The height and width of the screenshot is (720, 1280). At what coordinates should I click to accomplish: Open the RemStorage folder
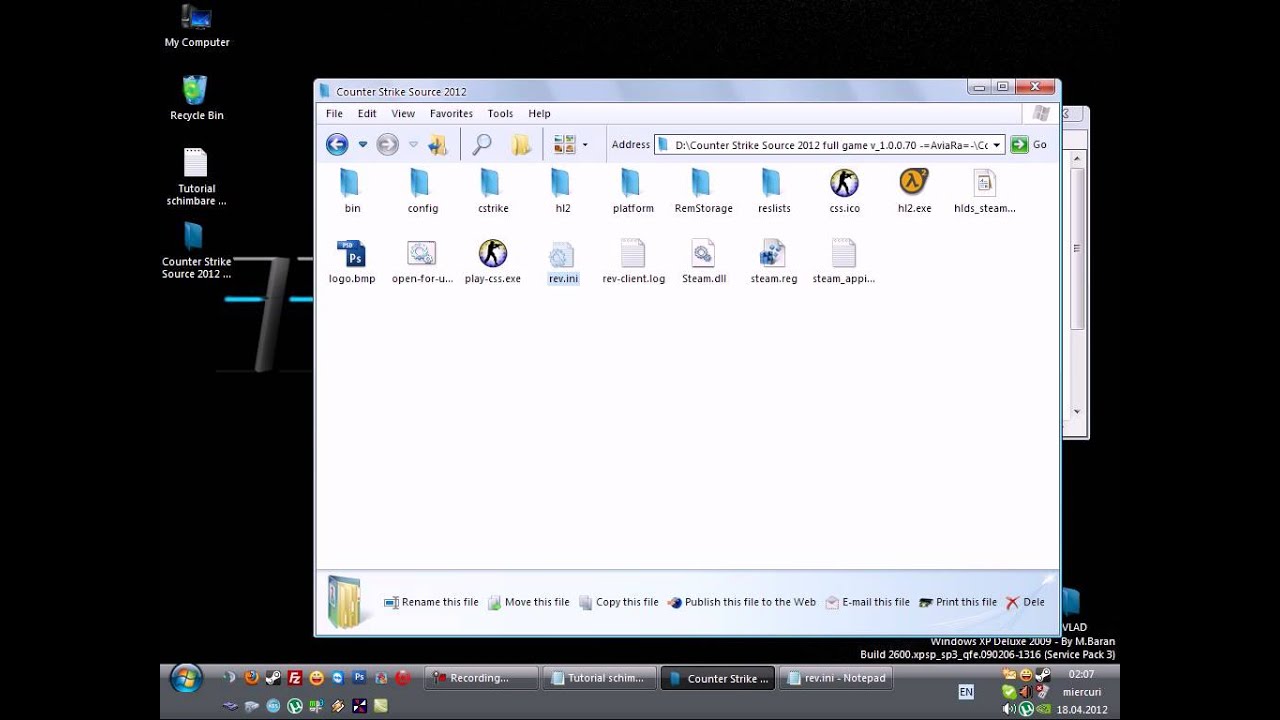point(703,191)
